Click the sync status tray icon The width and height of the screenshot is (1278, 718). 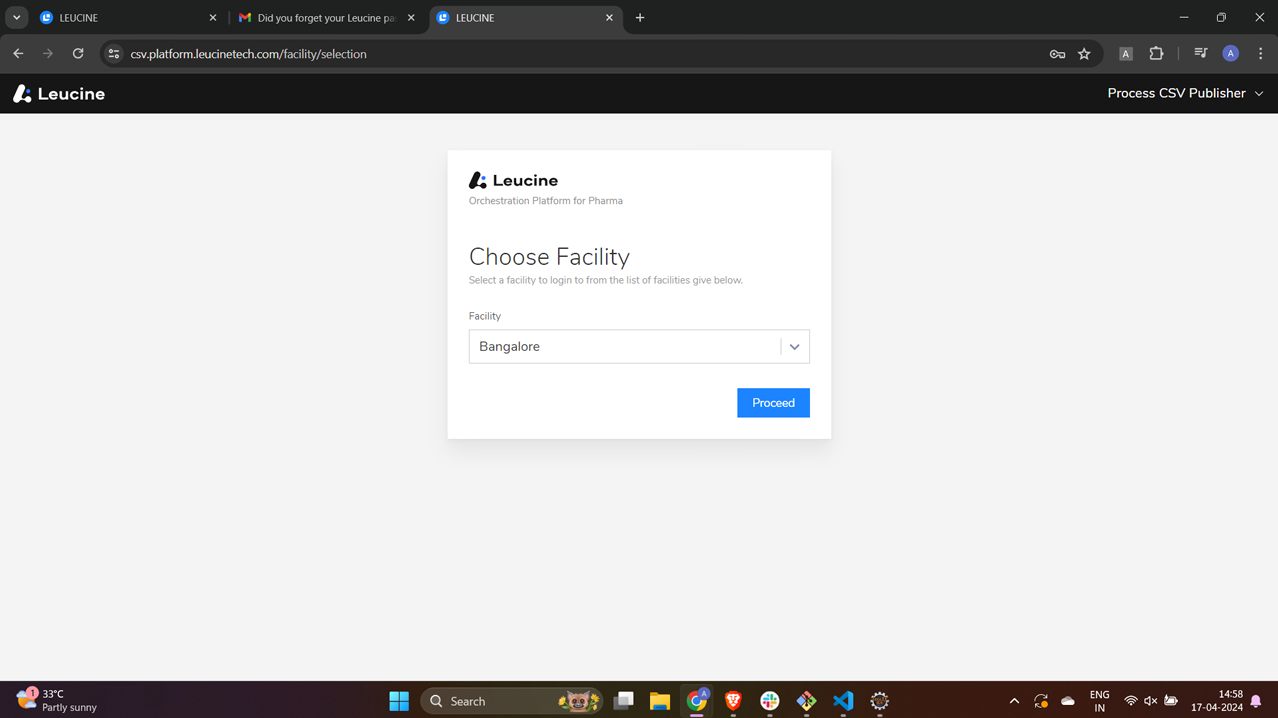[1041, 701]
